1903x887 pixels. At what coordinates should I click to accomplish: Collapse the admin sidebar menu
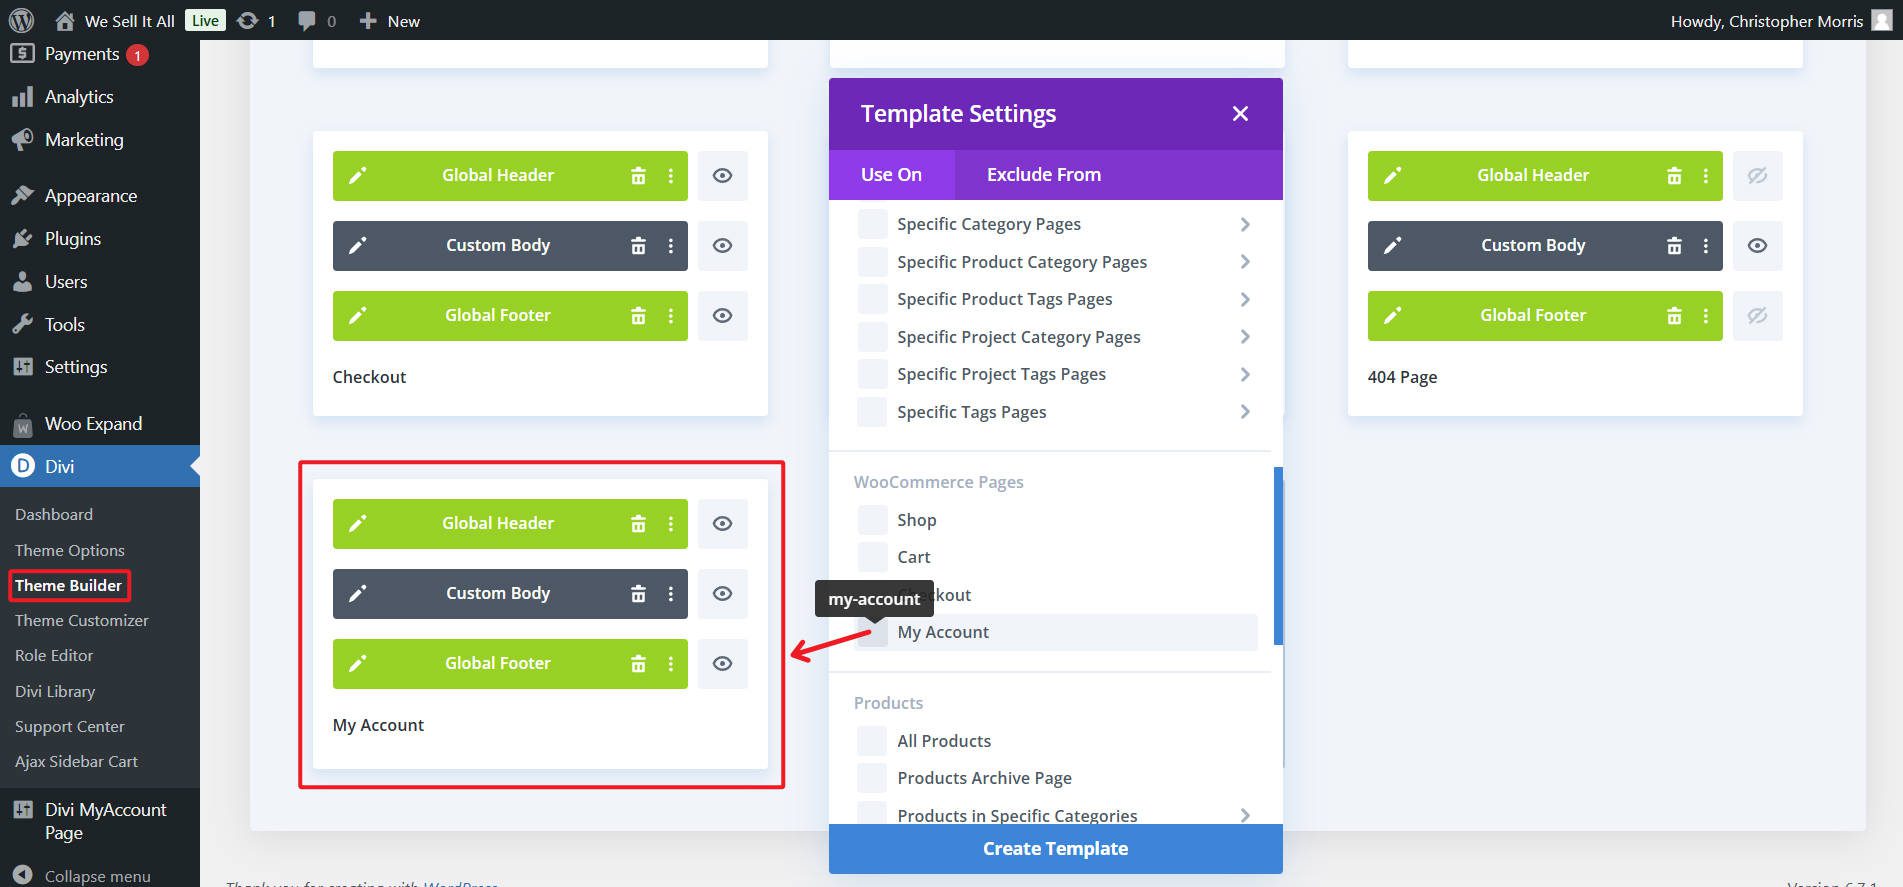[83, 876]
